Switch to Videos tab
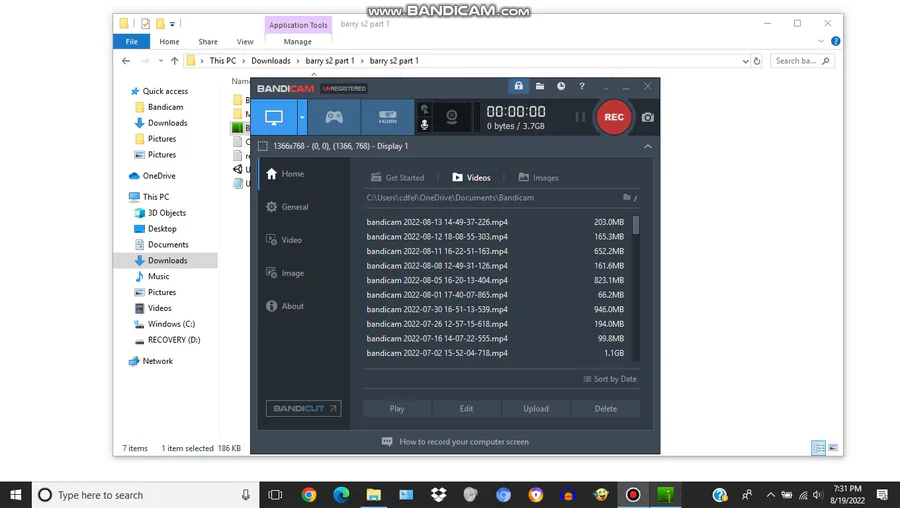Image resolution: width=900 pixels, height=508 pixels. (471, 177)
